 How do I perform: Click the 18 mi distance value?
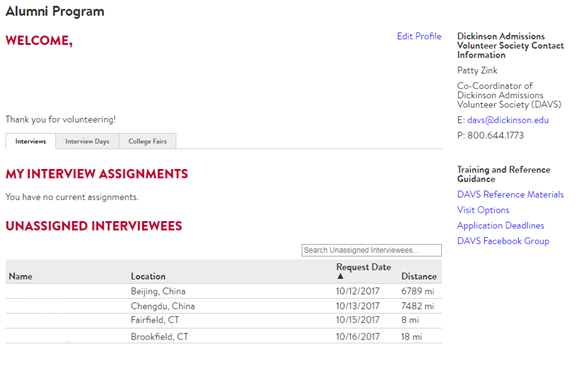[411, 336]
